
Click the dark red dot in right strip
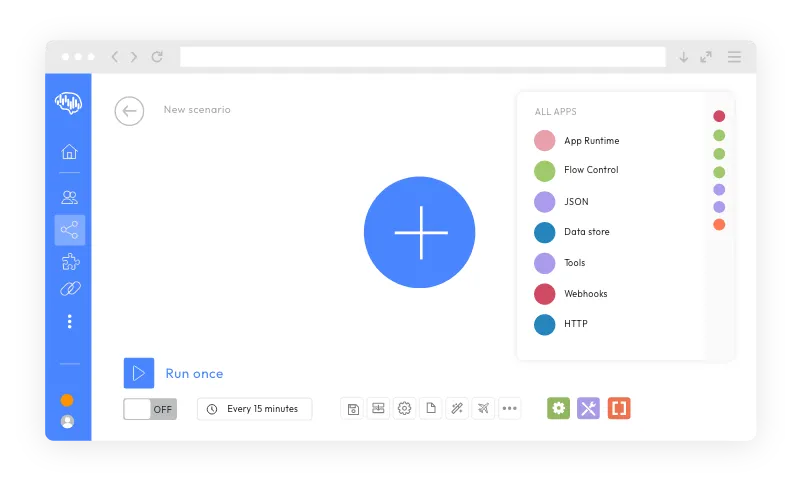click(719, 116)
